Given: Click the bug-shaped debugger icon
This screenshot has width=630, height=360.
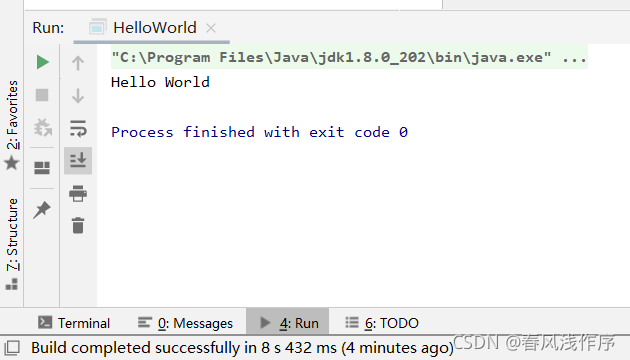Looking at the screenshot, I should coord(42,127).
